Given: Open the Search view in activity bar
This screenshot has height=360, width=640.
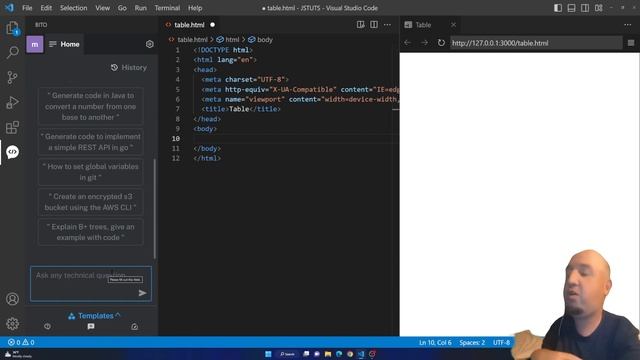Looking at the screenshot, I should pos(12,52).
